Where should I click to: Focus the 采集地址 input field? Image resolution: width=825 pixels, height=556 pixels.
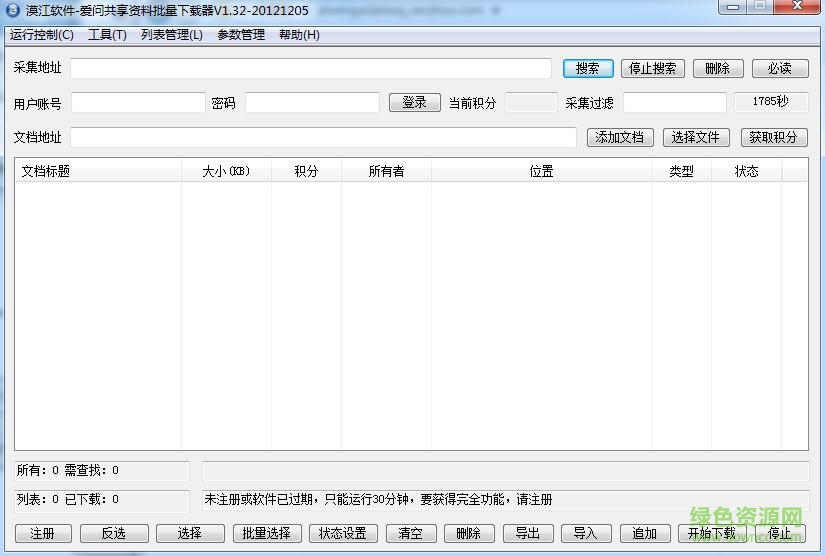pyautogui.click(x=310, y=68)
